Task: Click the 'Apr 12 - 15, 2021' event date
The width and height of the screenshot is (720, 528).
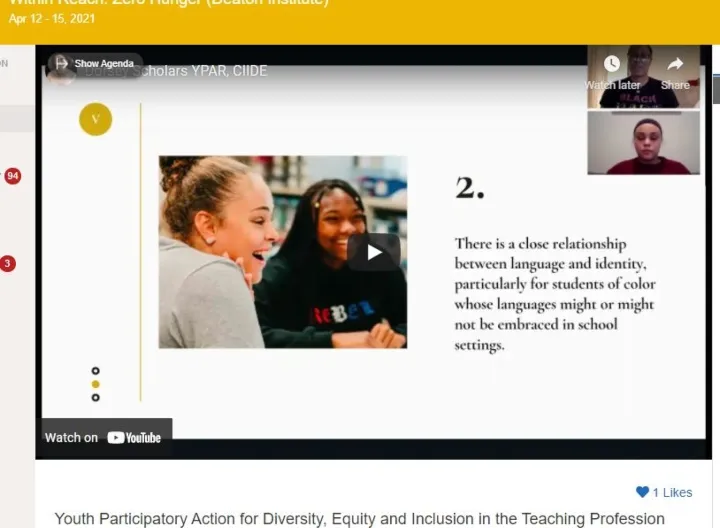Action: tap(52, 19)
